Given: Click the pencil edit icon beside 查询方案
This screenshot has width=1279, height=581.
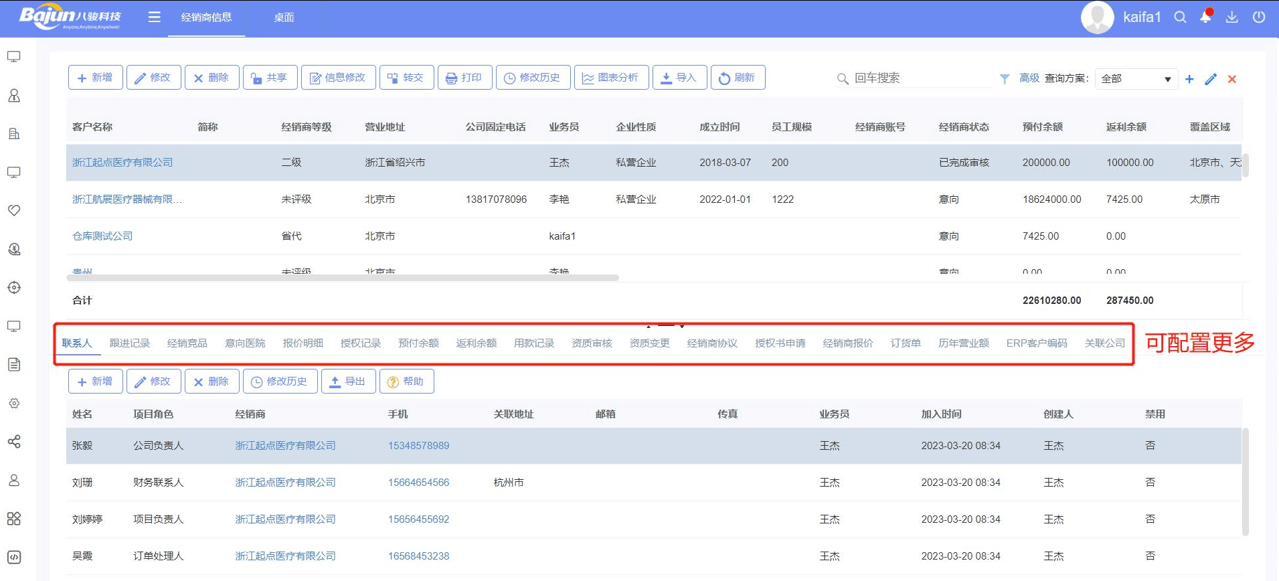Looking at the screenshot, I should [1210, 78].
